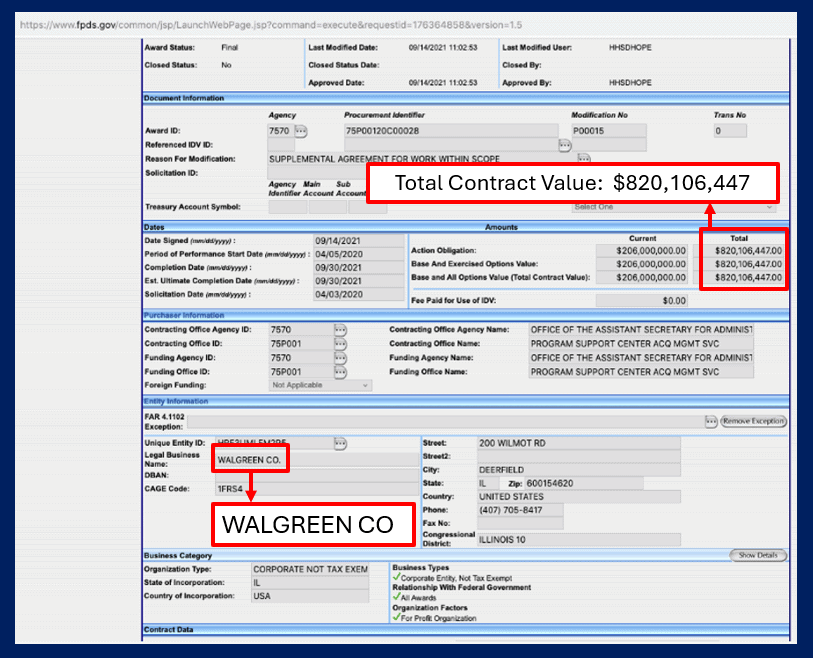The image size is (813, 658).
Task: Click the Procurement Identifier field 75P00120C00028
Action: pos(451,131)
